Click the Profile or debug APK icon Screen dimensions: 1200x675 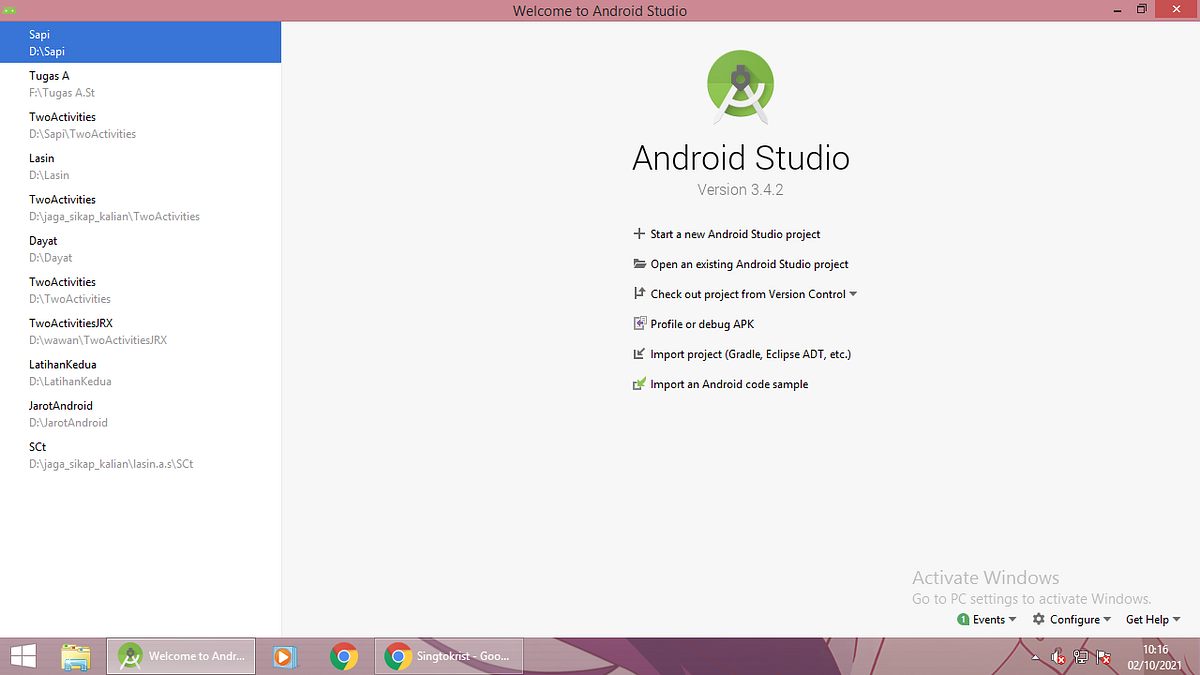[x=639, y=323]
